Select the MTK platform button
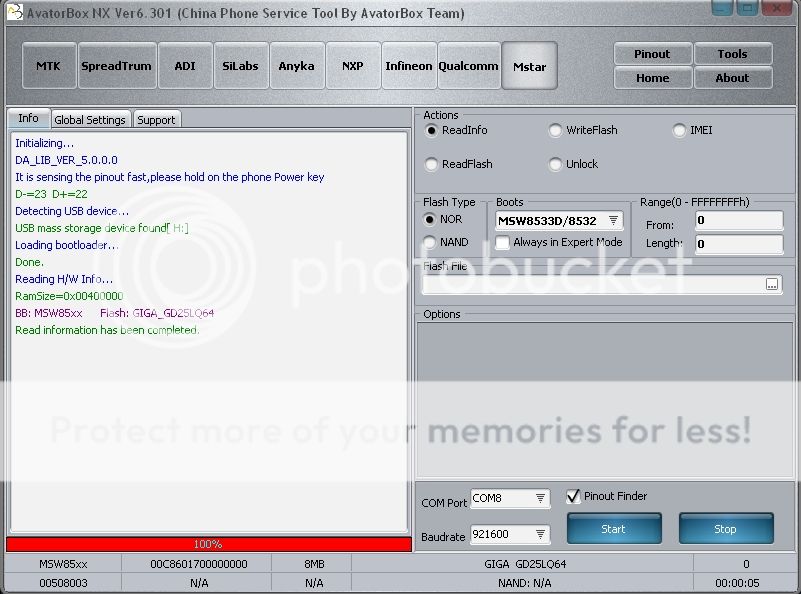Viewport: 801px width, 594px height. click(x=48, y=66)
